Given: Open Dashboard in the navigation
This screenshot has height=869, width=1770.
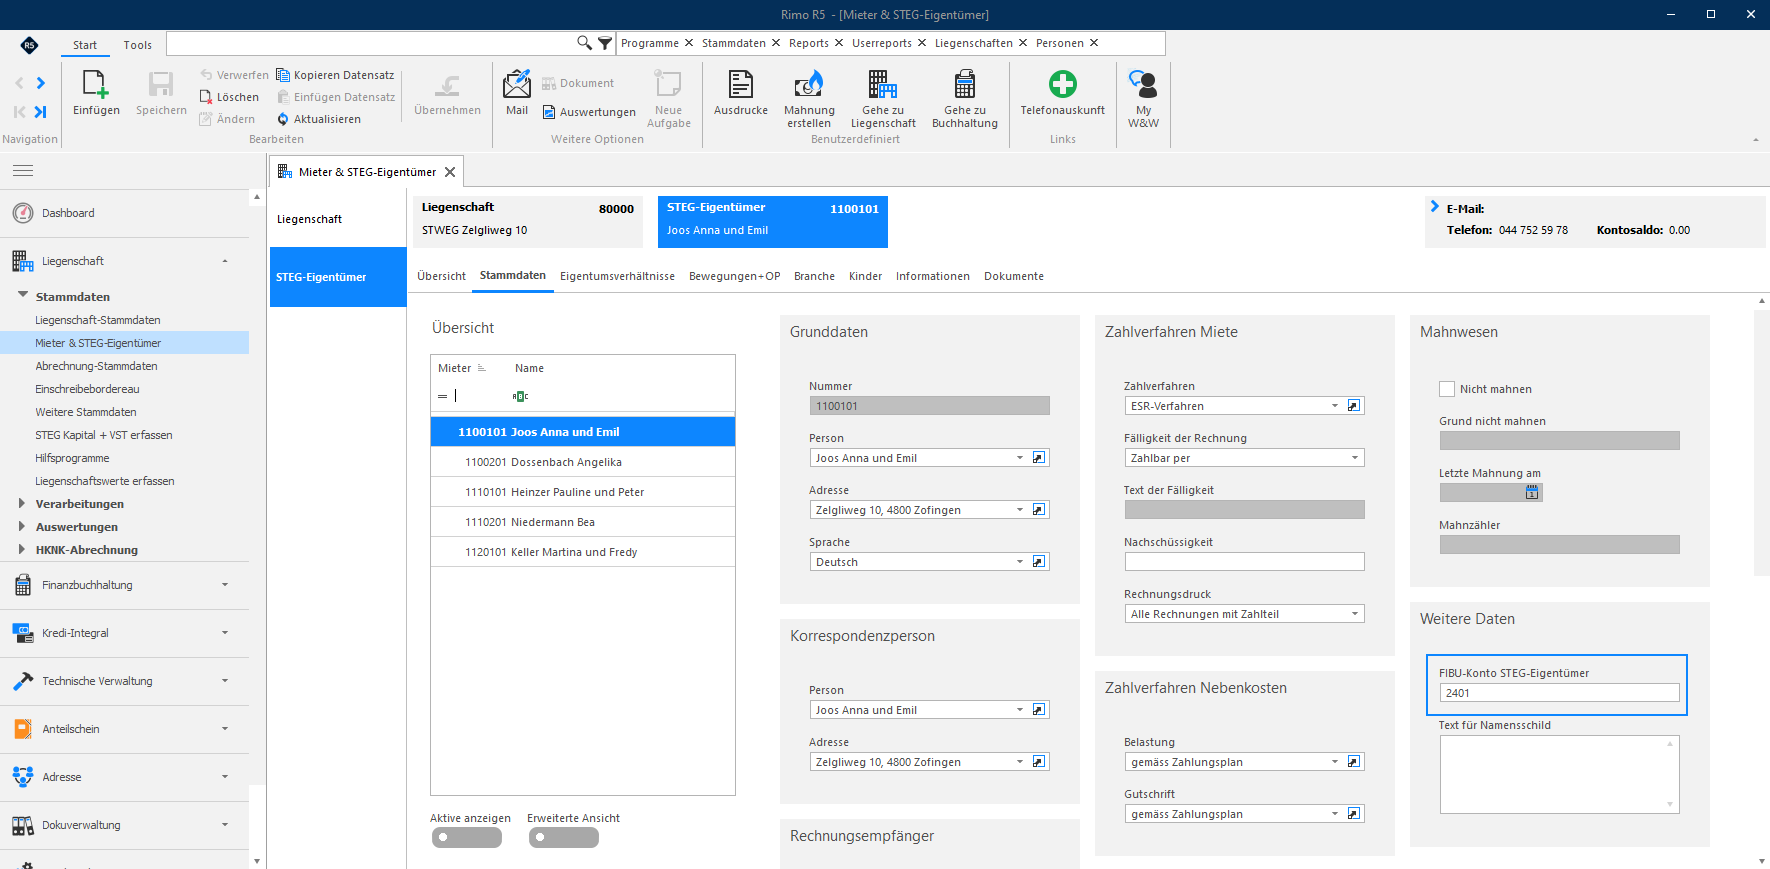Looking at the screenshot, I should [x=68, y=213].
